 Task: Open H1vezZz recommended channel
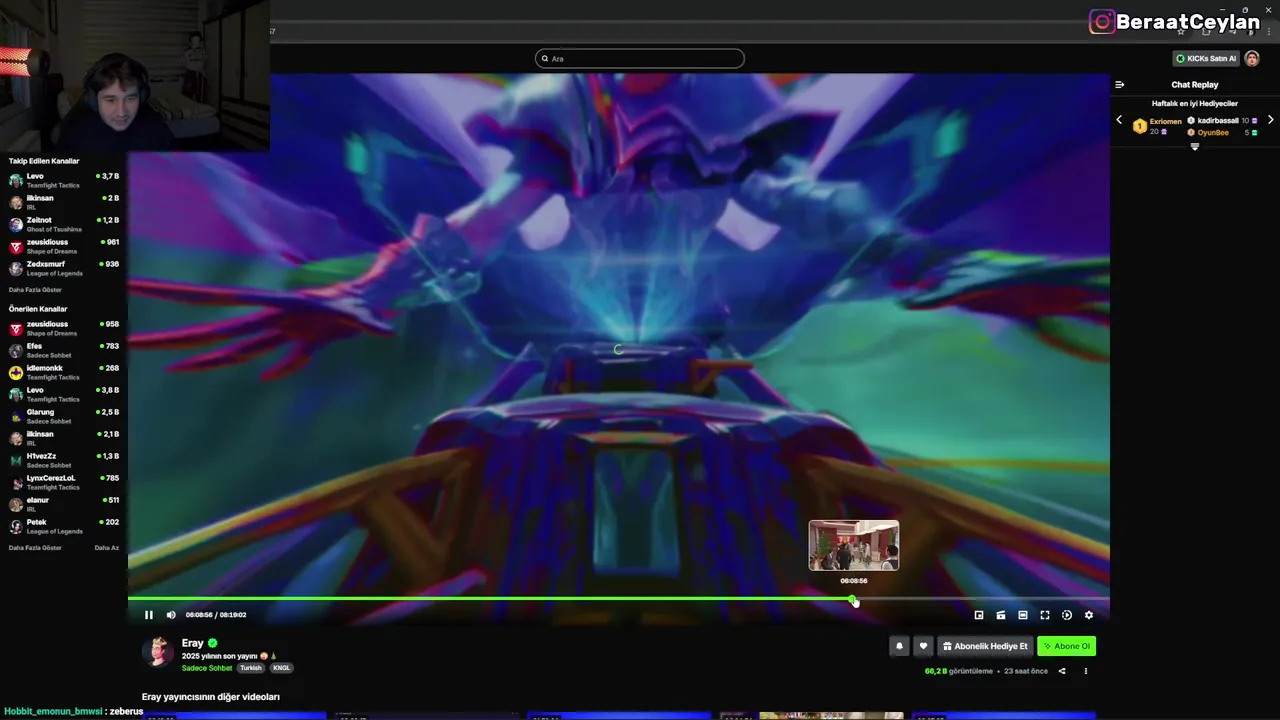pyautogui.click(x=64, y=460)
